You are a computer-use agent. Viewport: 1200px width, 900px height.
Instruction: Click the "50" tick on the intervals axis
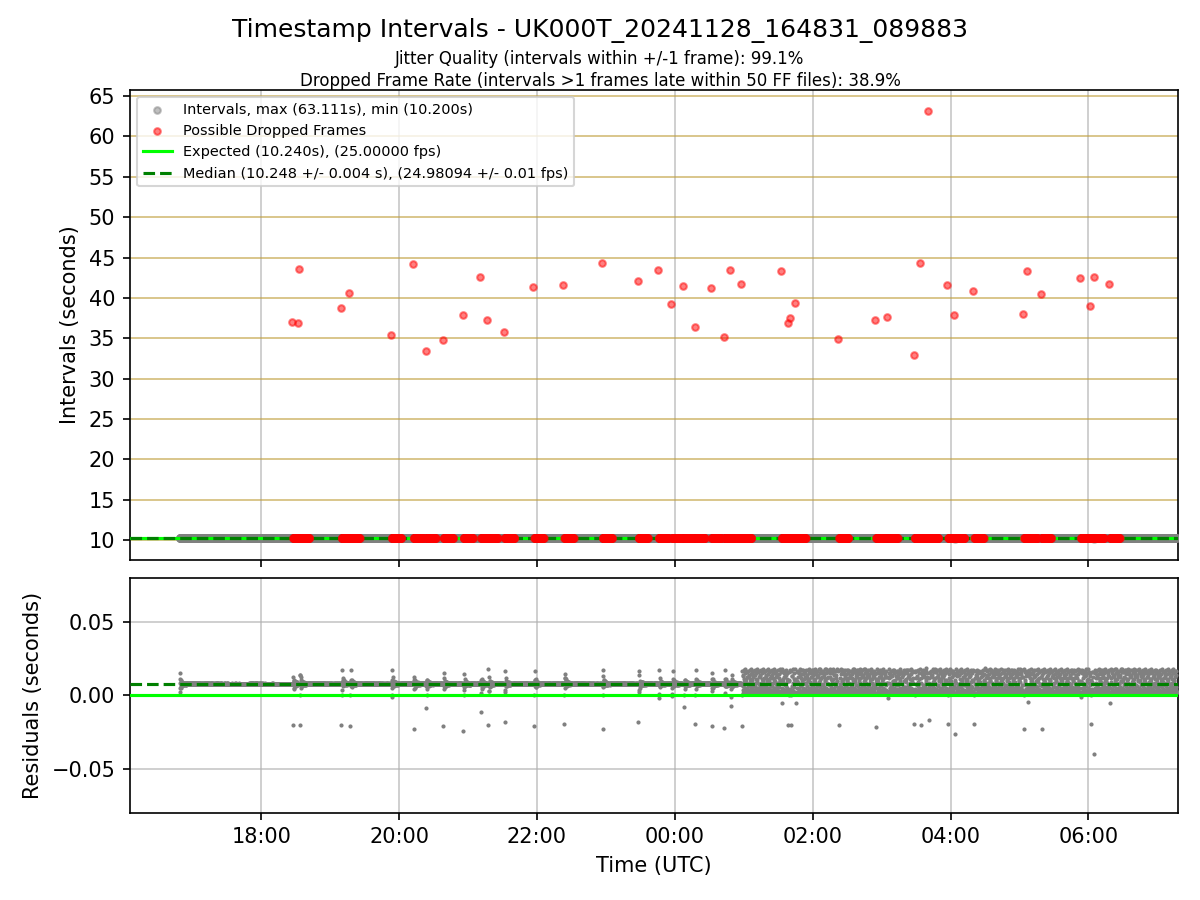[x=103, y=217]
